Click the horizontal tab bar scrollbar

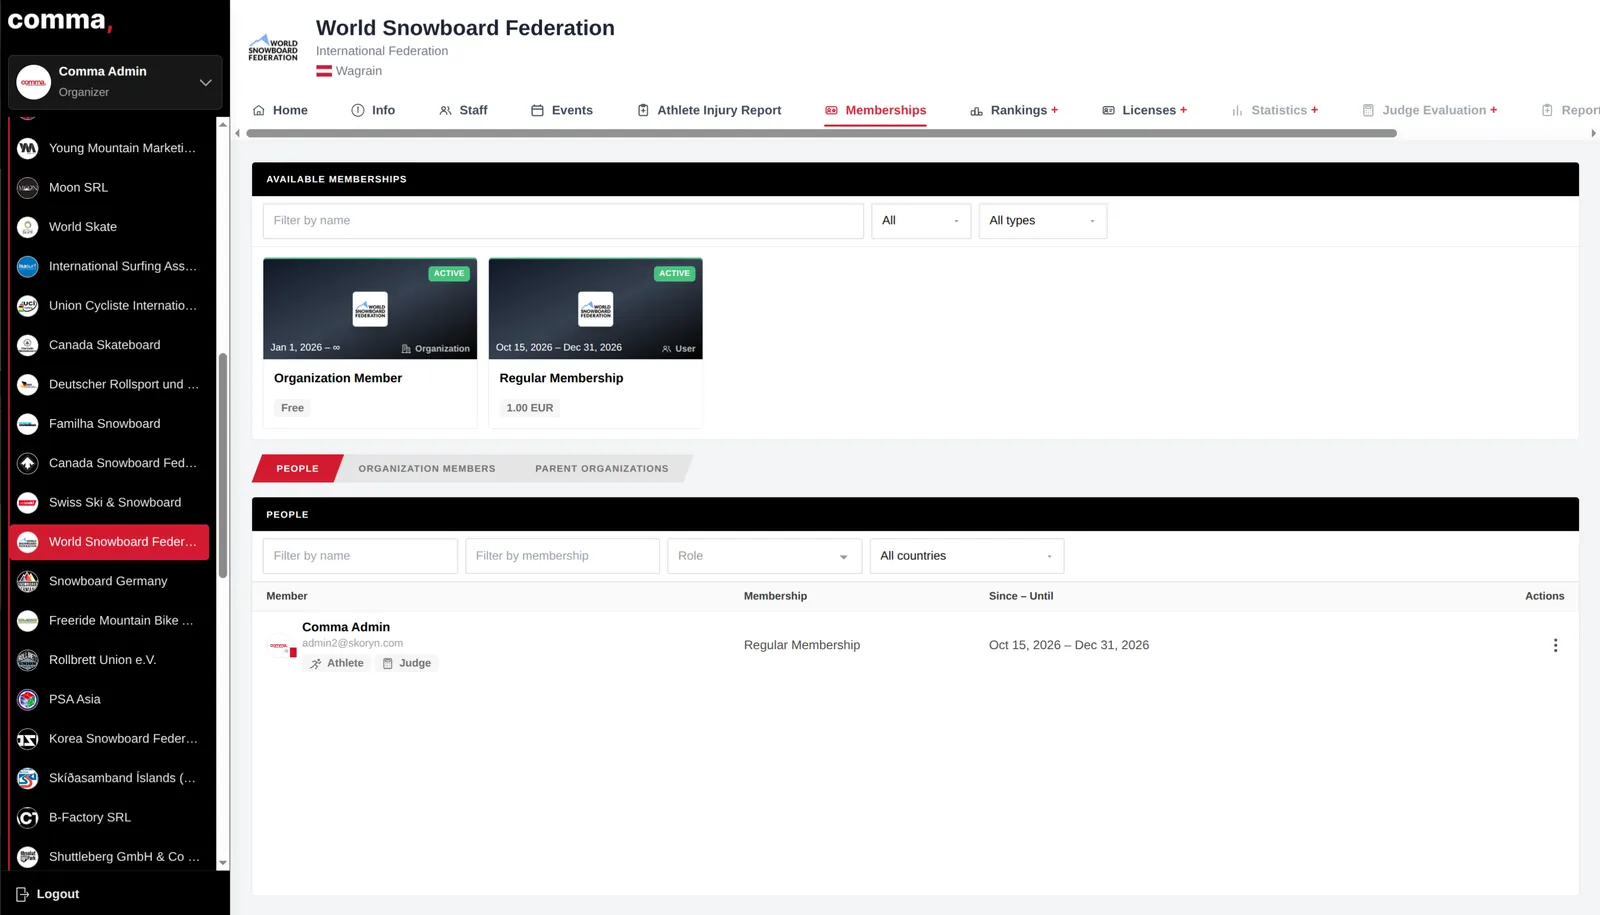[821, 133]
